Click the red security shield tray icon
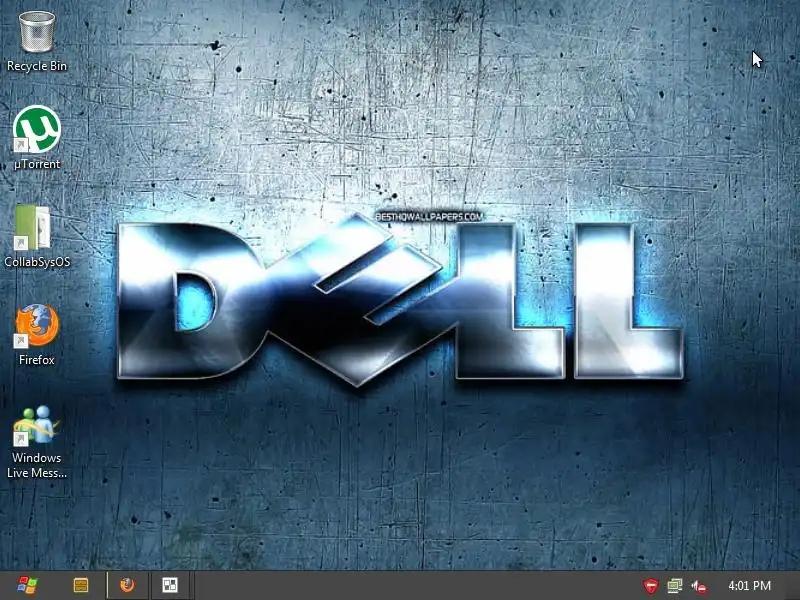The height and width of the screenshot is (600, 800). [650, 586]
